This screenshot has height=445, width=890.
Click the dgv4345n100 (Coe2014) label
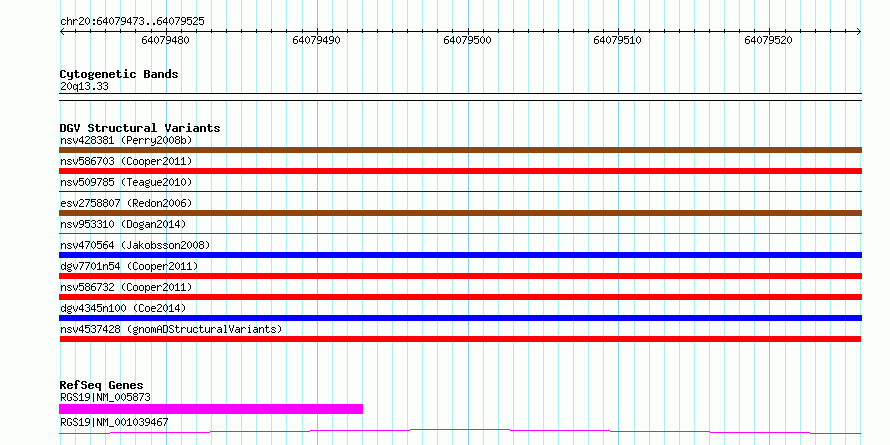point(123,308)
